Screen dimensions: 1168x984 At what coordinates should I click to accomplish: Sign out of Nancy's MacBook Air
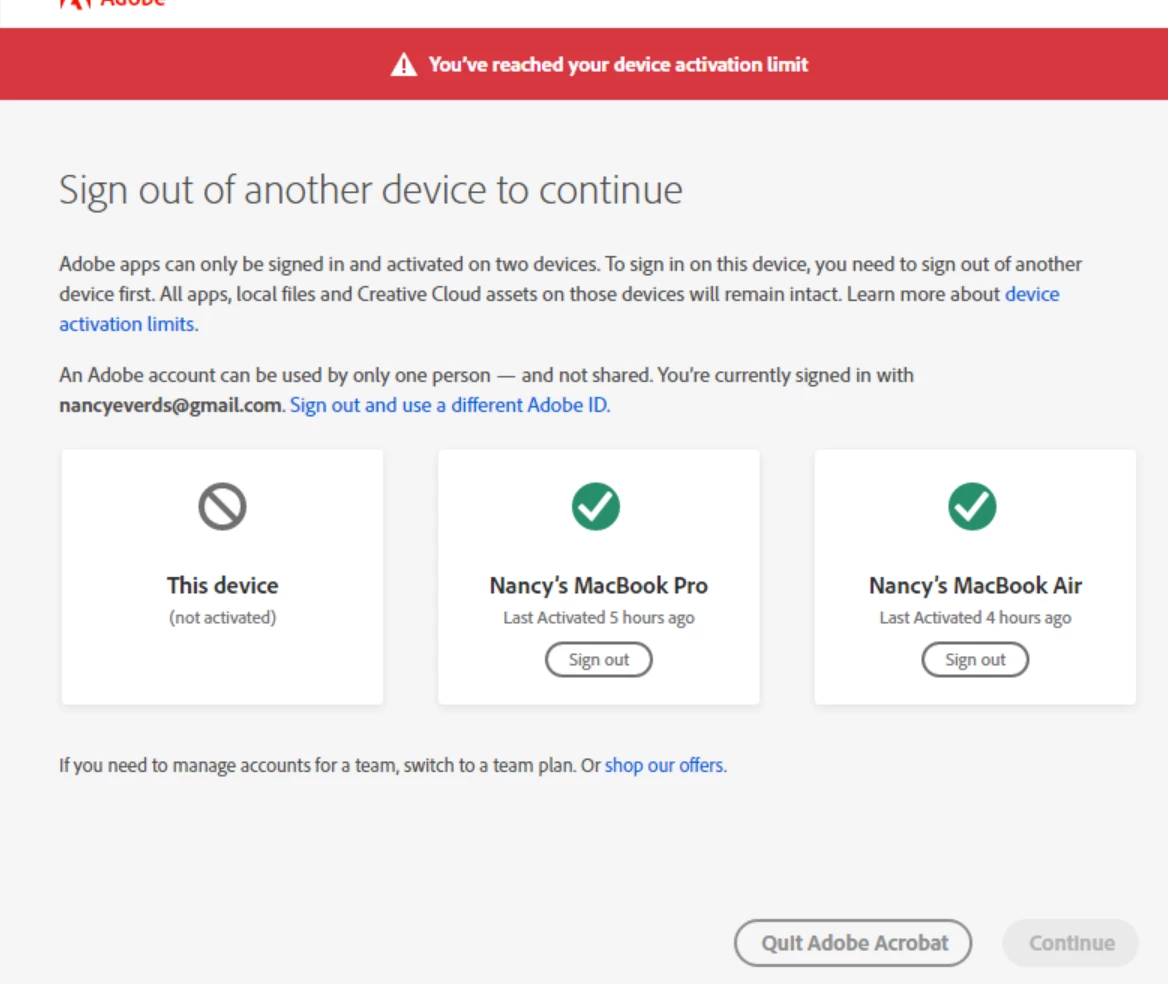click(975, 660)
